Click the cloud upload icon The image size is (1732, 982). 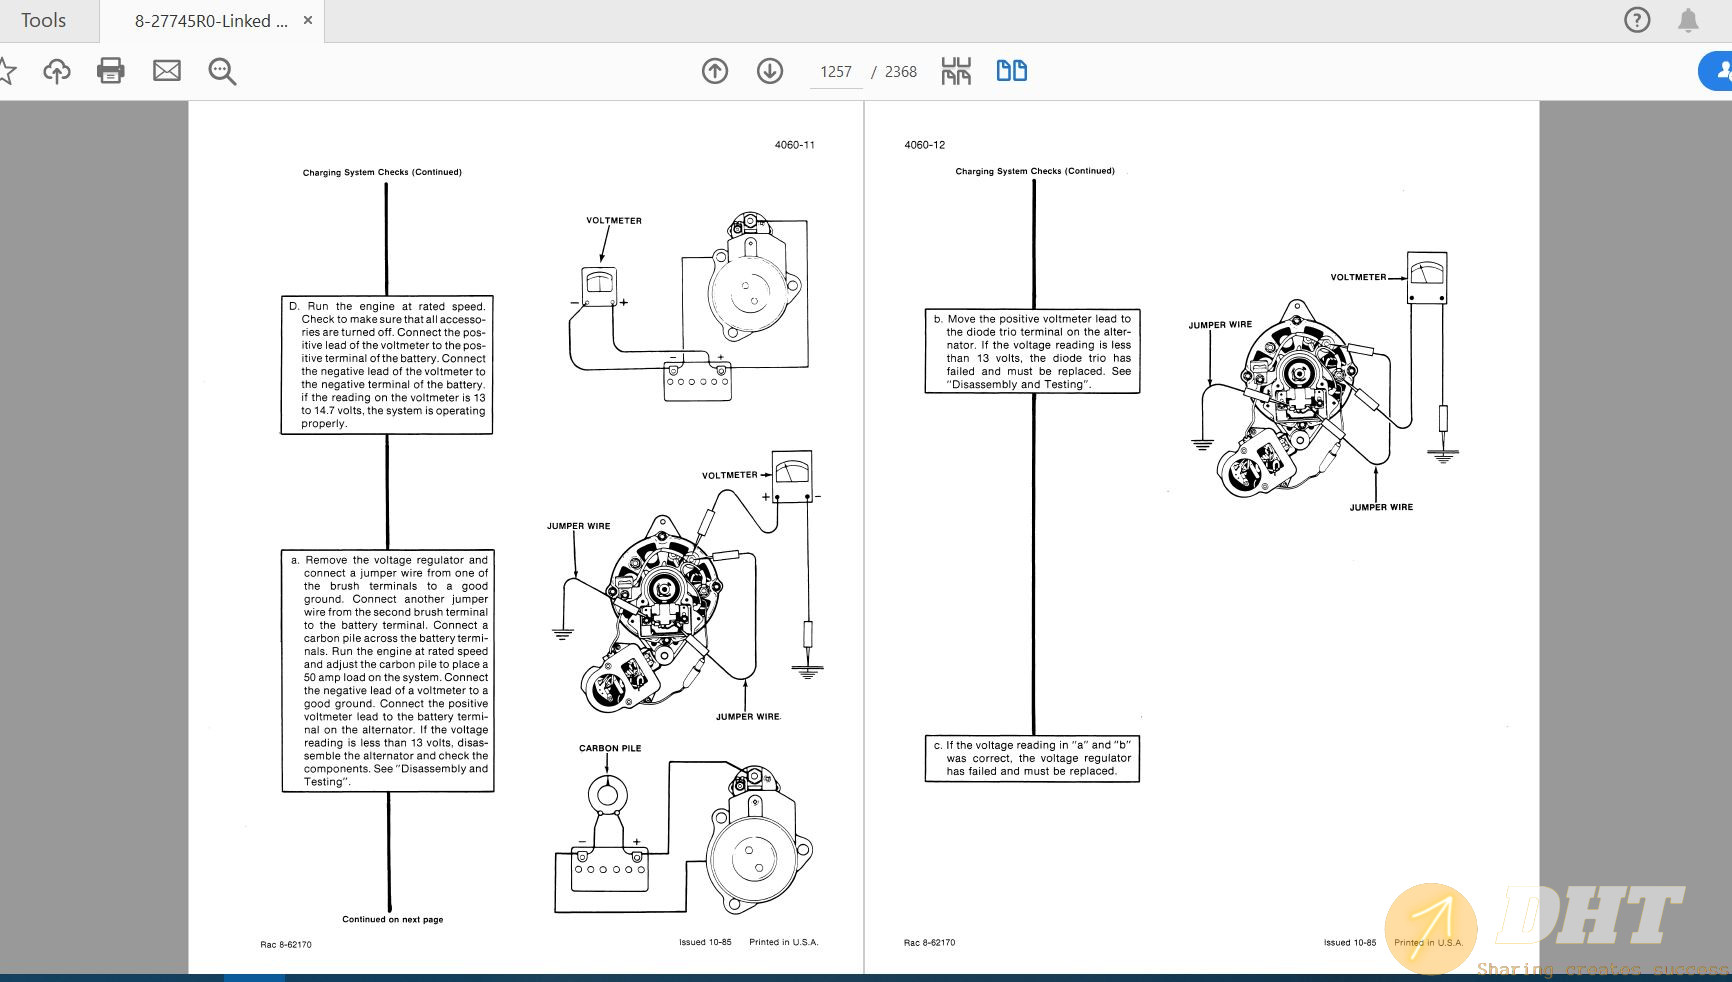point(57,71)
